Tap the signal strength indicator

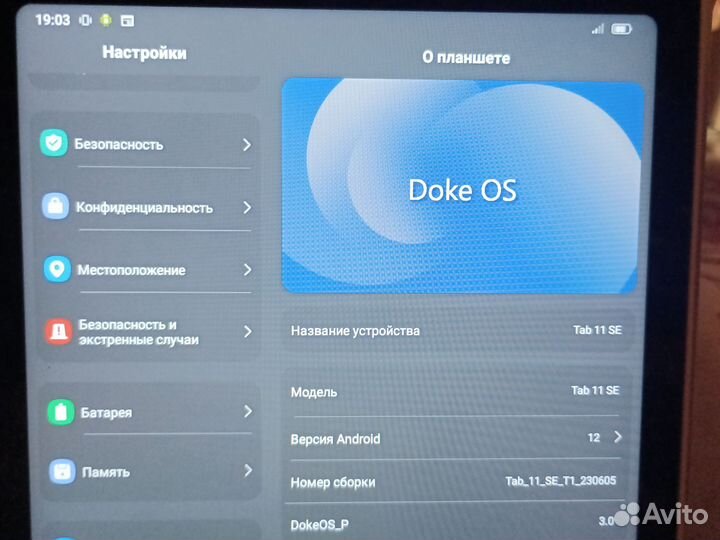pos(598,29)
